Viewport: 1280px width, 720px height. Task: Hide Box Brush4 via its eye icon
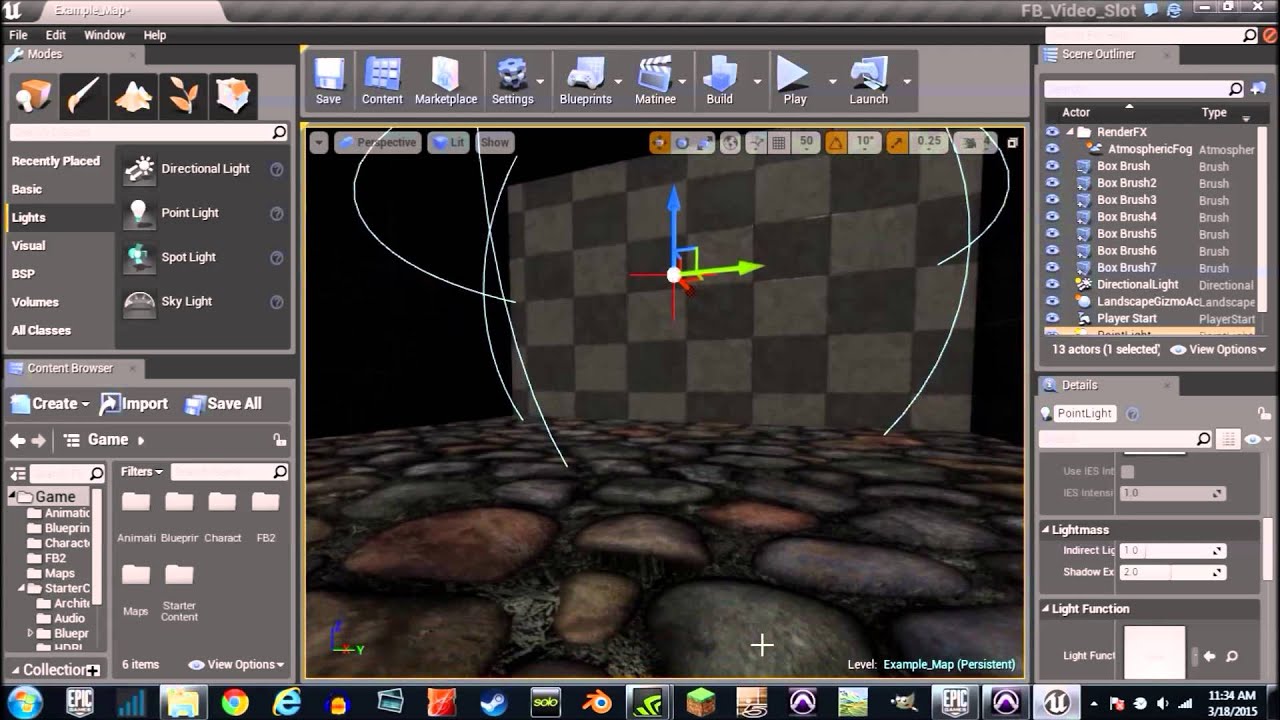coord(1052,217)
